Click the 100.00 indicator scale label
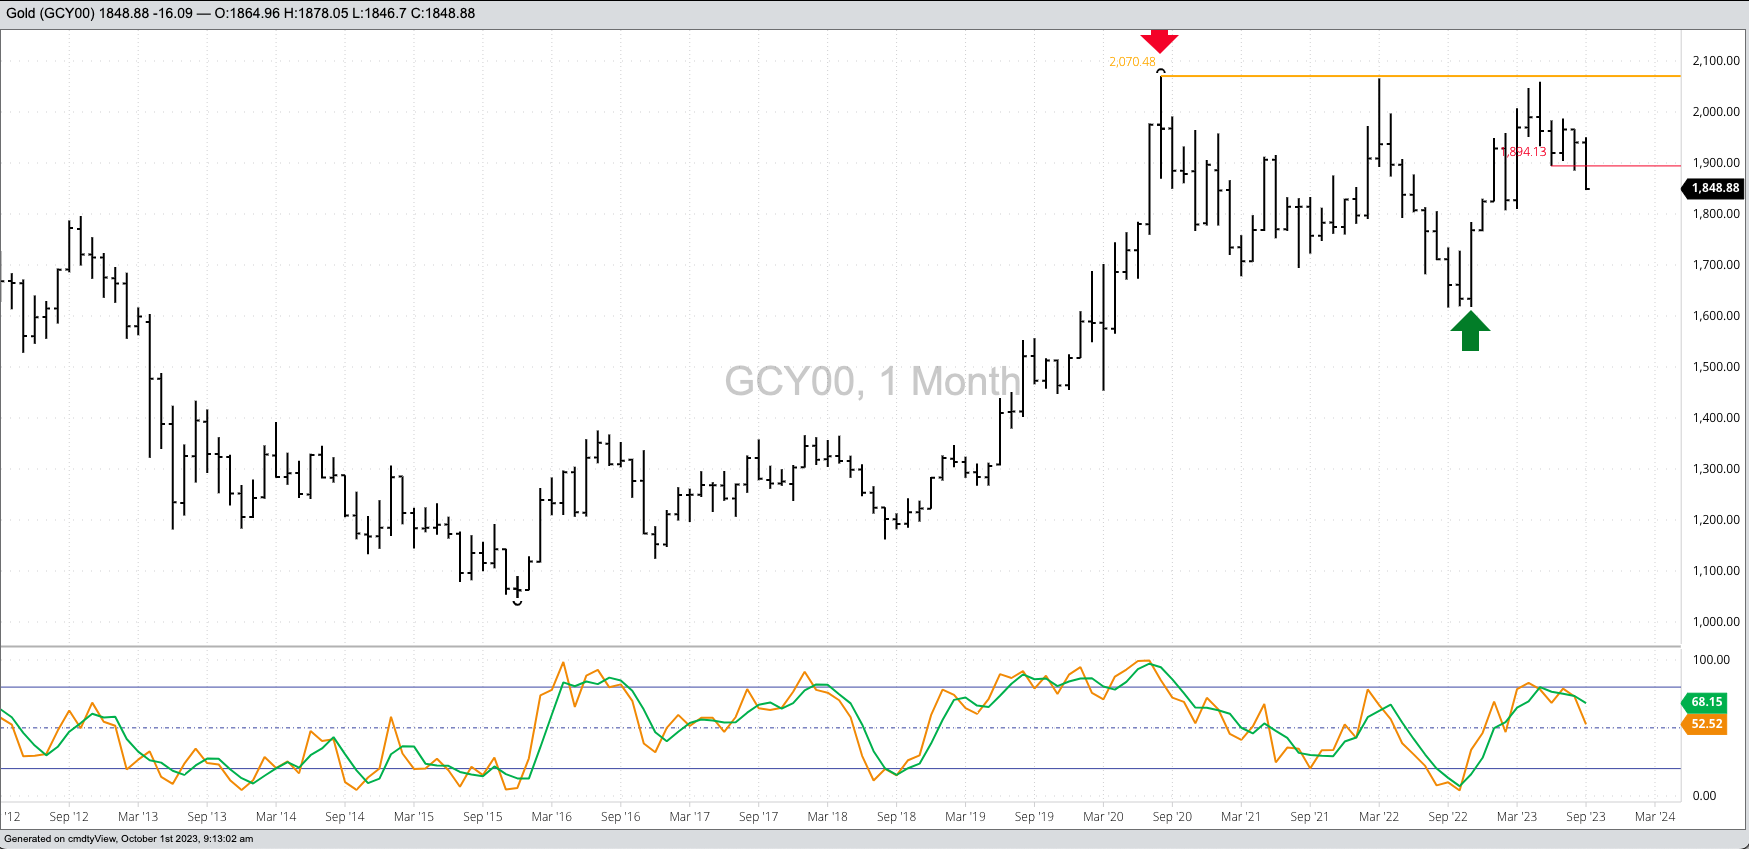This screenshot has width=1749, height=849. (1710, 660)
